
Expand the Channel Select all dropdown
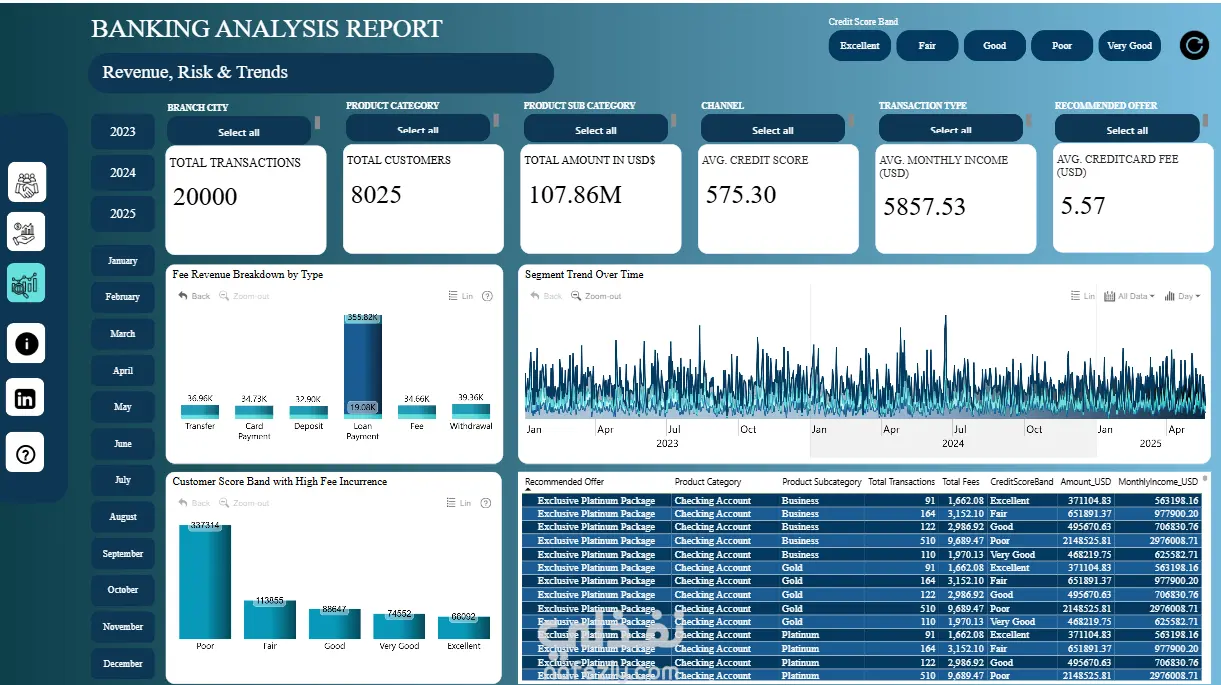click(x=773, y=129)
